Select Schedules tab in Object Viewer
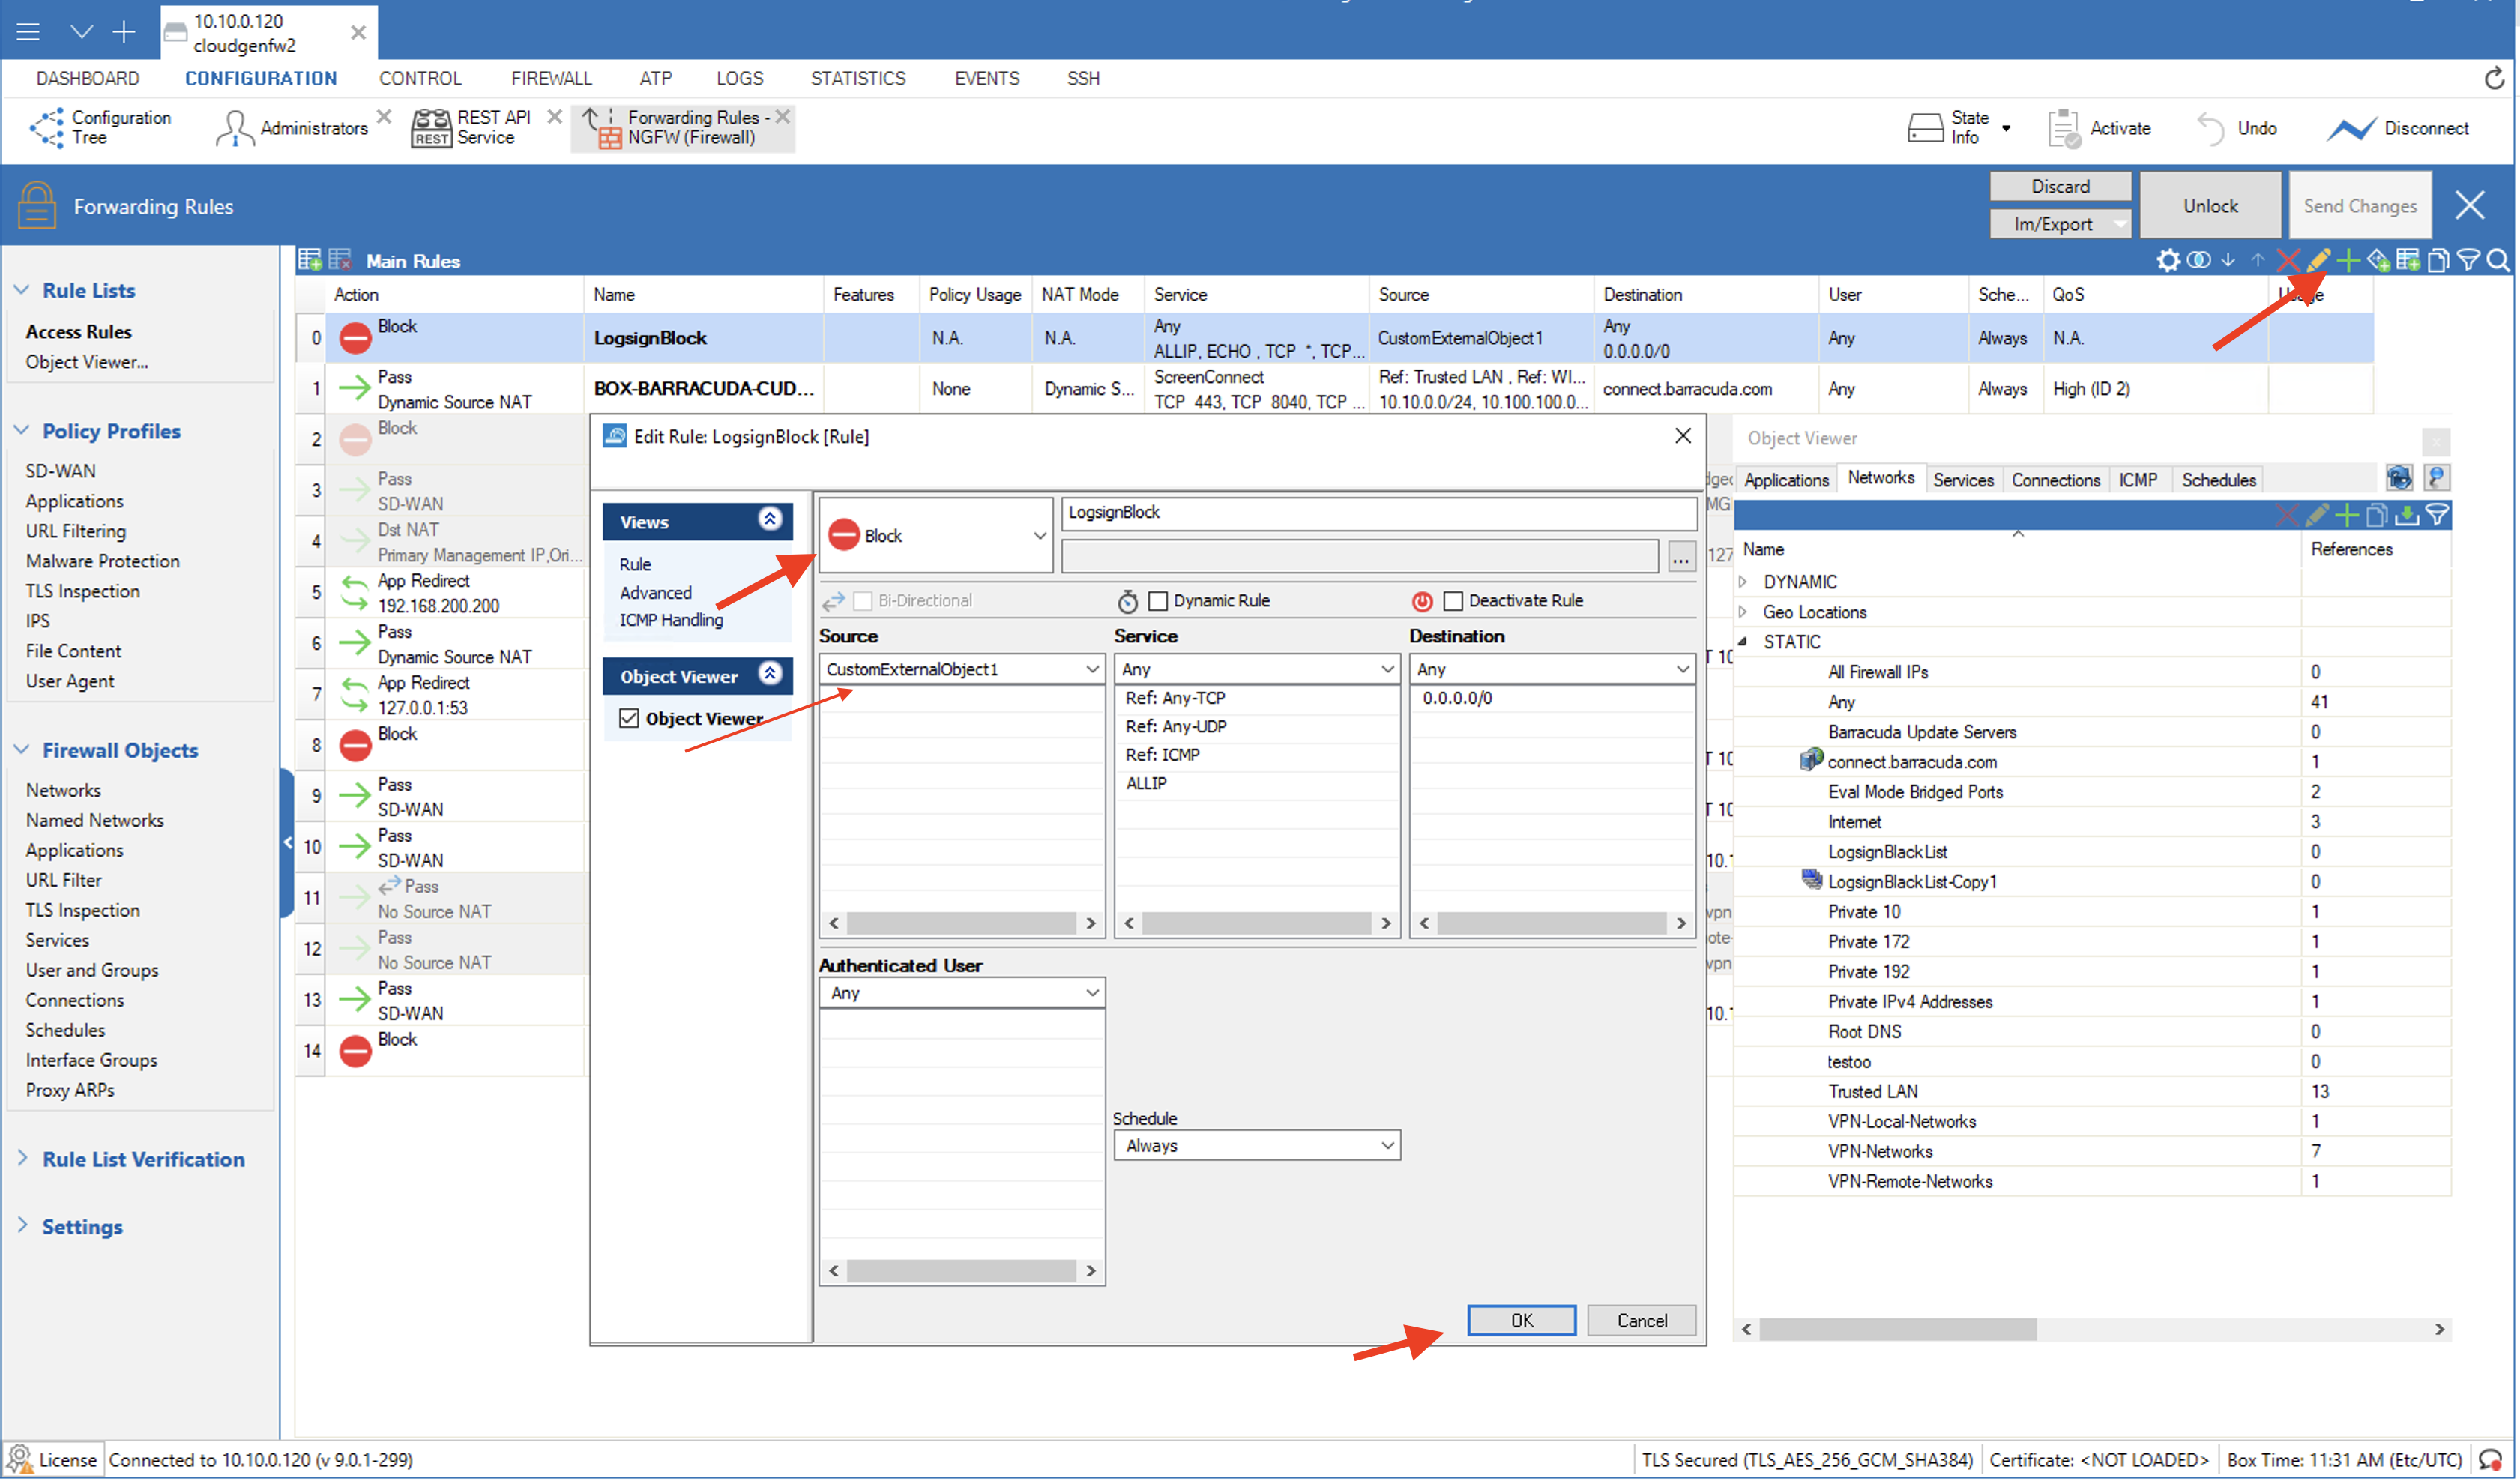Screen dimensions: 2520x1484 (2219, 480)
